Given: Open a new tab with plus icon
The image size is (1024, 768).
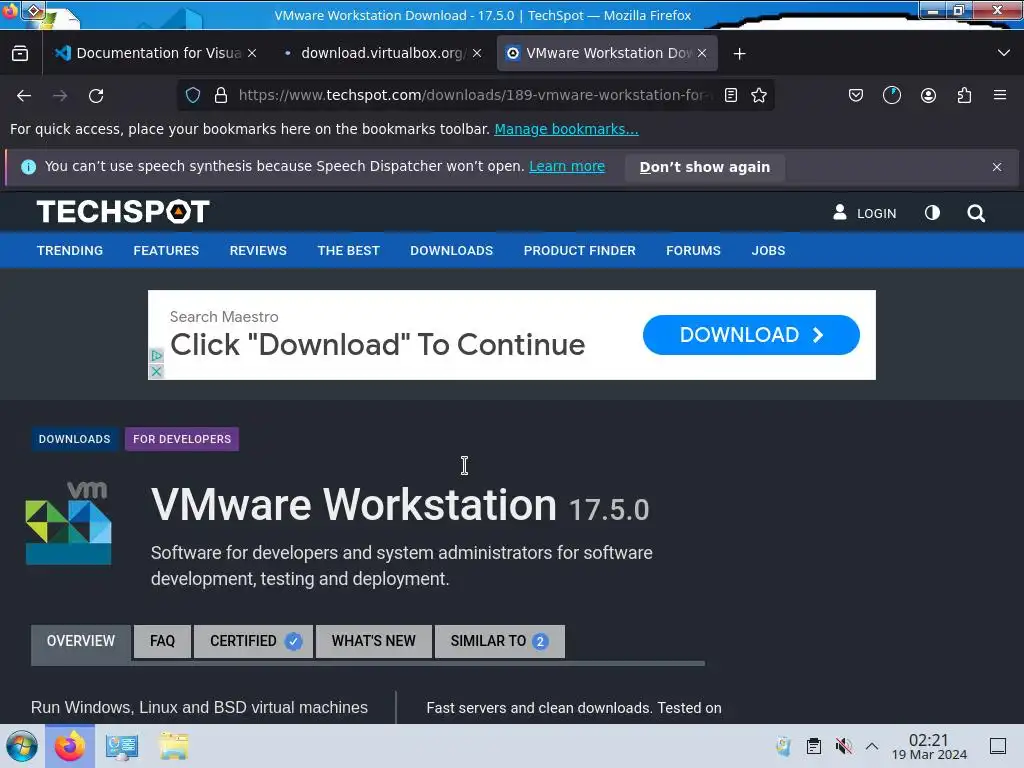Looking at the screenshot, I should (739, 54).
